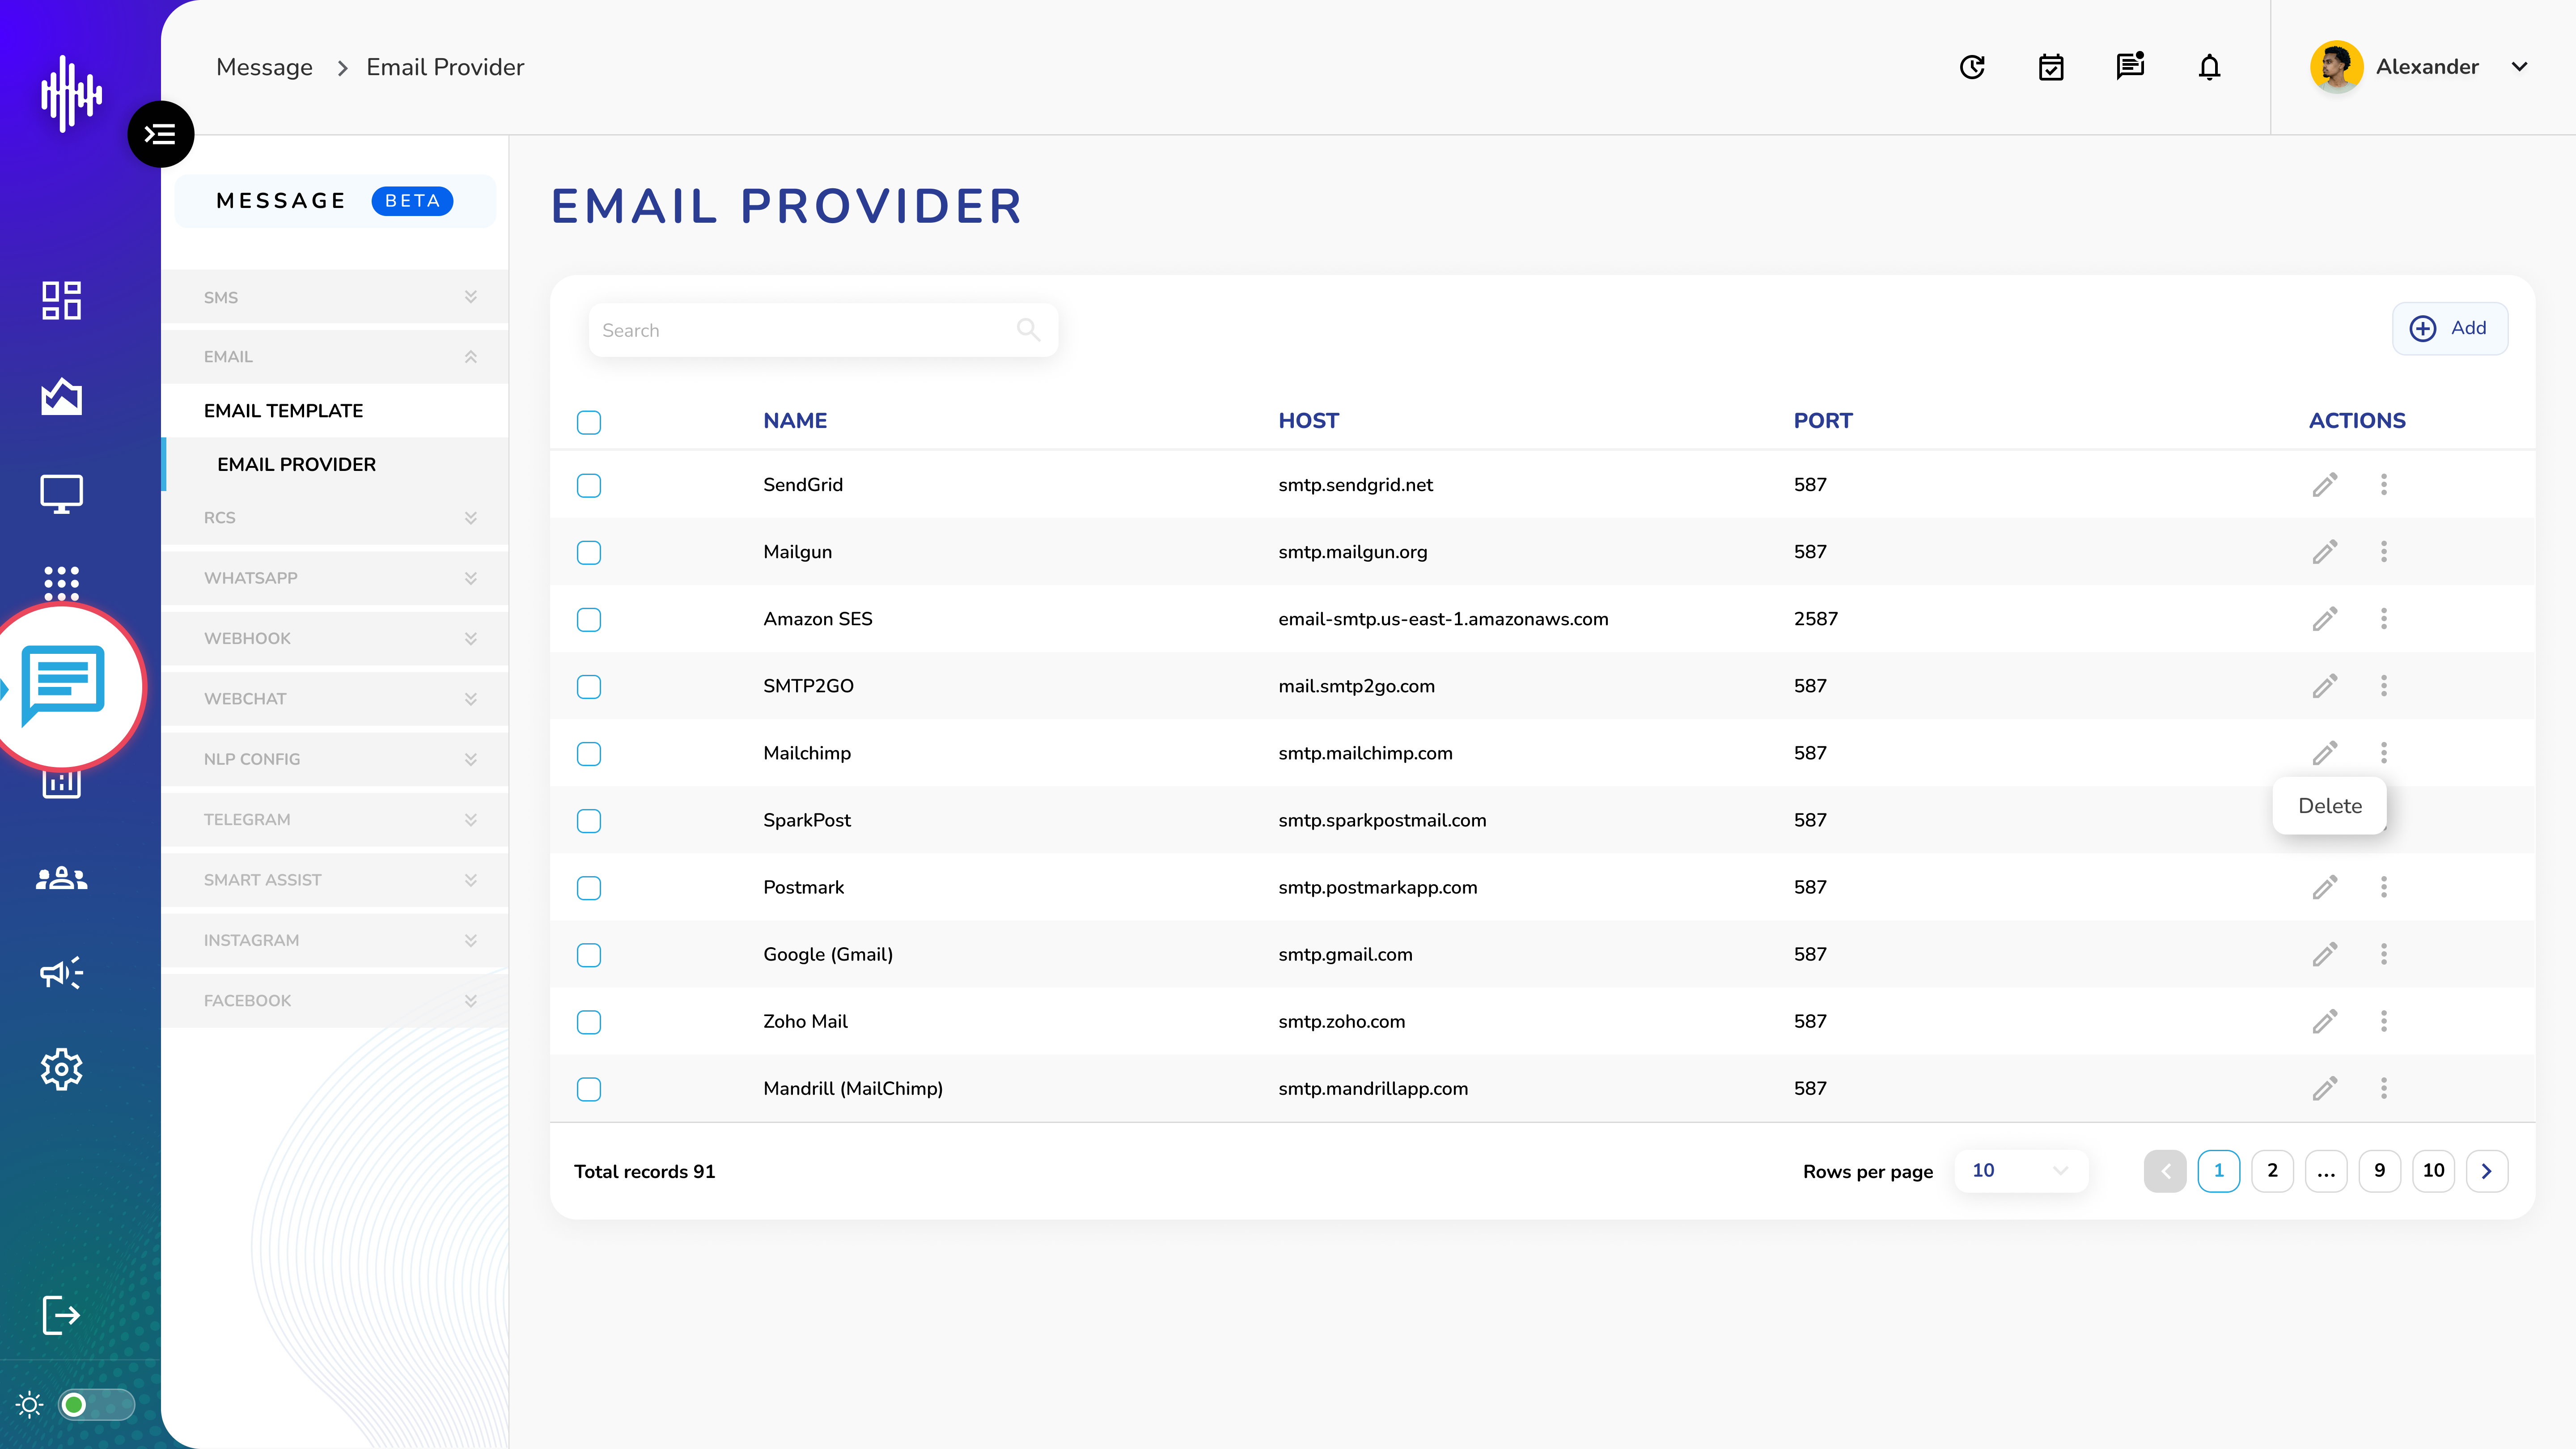Screen dimensions: 2576x1449
Task: Edit the Google (Gmail) provider pencil icon
Action: click(x=2325, y=954)
